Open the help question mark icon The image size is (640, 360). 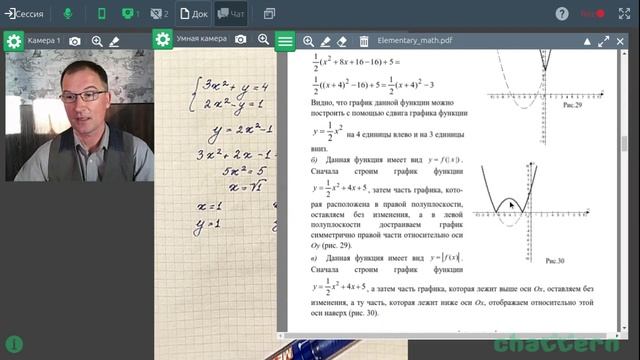[562, 14]
